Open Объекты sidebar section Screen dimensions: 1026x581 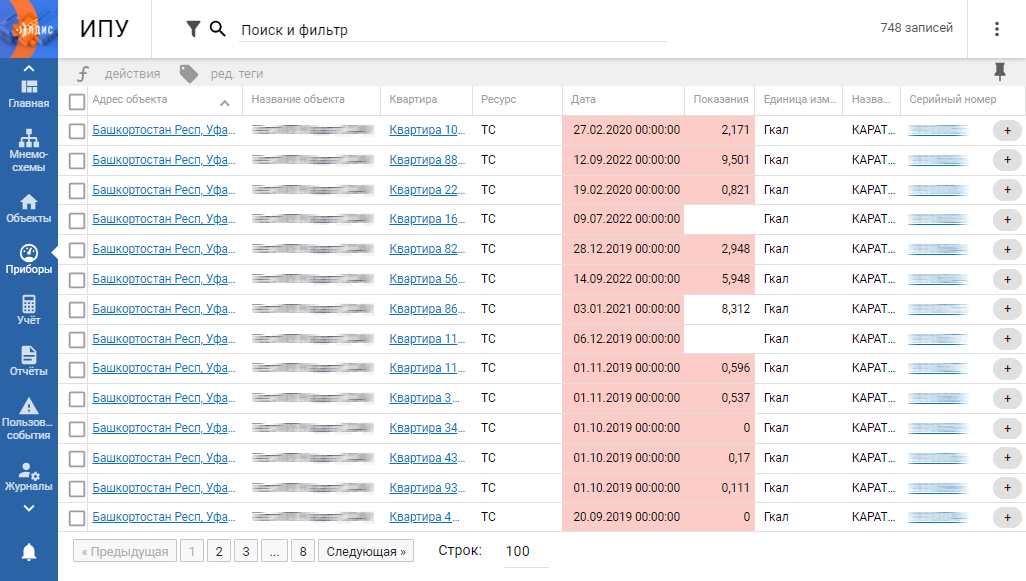click(x=29, y=209)
